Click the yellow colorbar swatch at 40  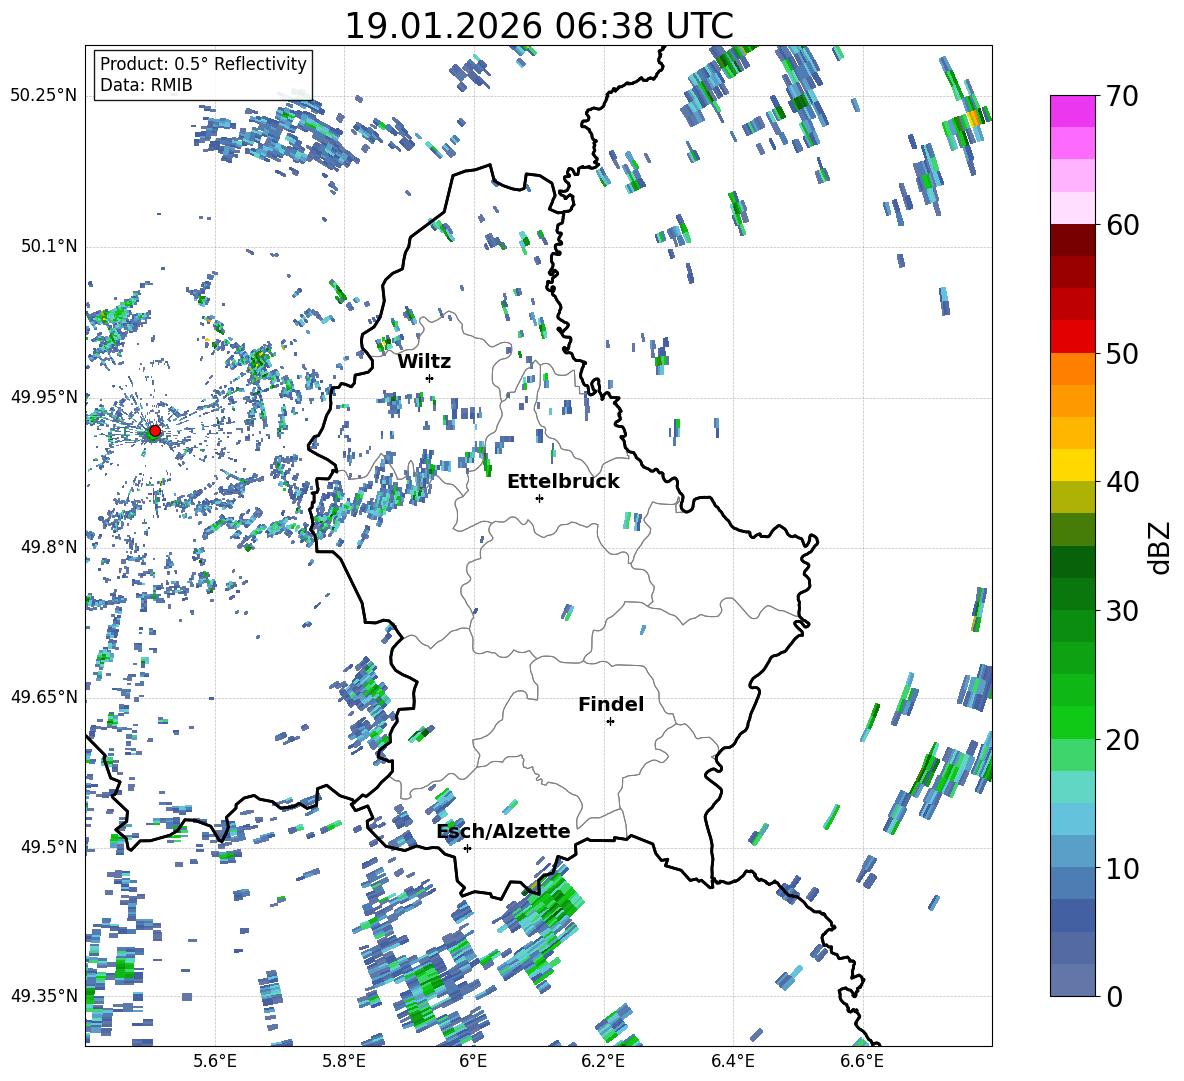pos(1073,465)
